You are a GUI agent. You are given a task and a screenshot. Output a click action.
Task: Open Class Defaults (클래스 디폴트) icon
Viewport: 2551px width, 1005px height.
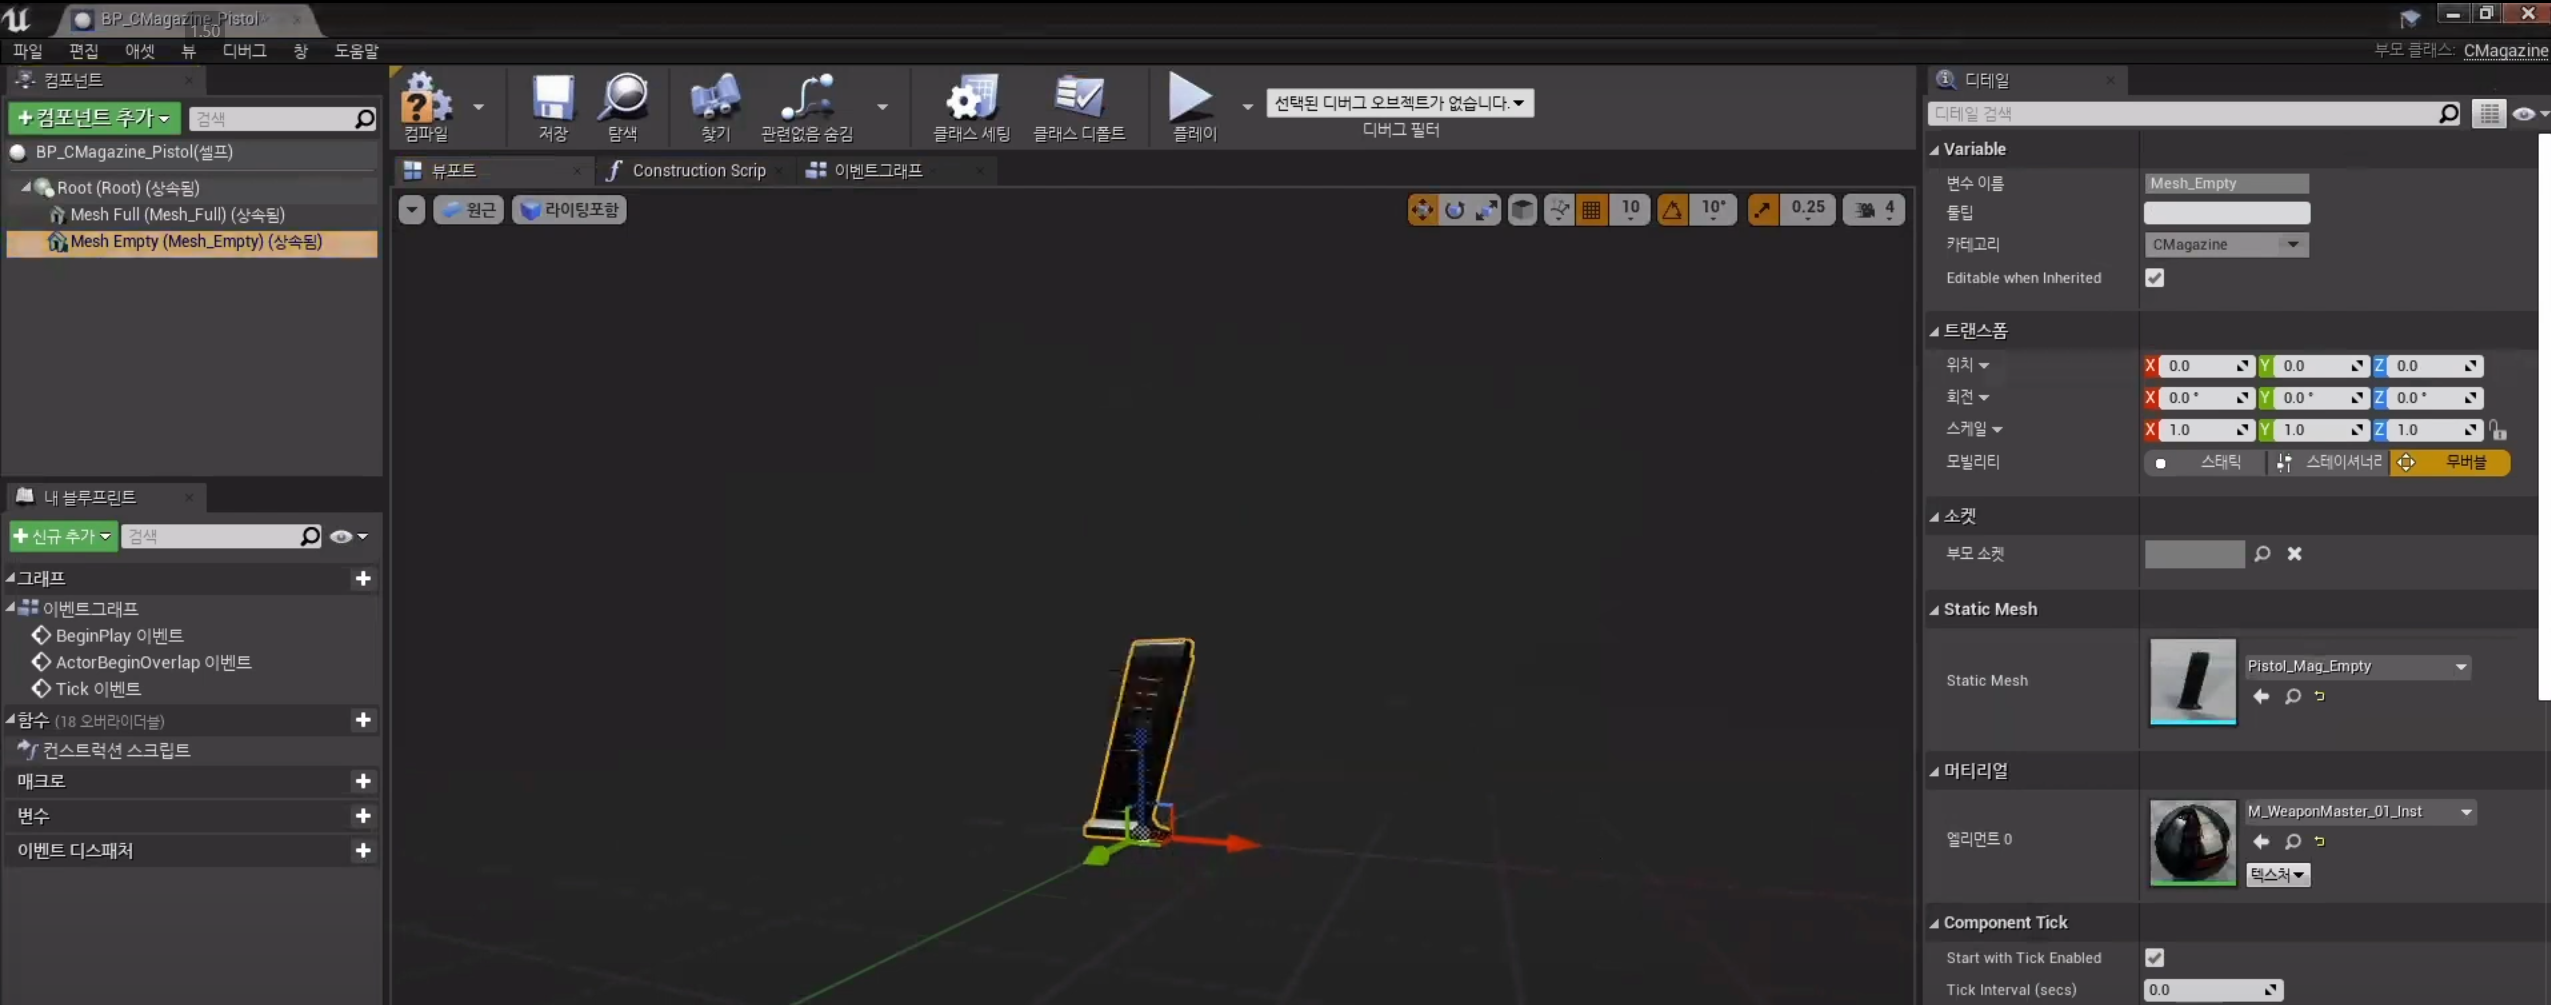click(x=1079, y=106)
